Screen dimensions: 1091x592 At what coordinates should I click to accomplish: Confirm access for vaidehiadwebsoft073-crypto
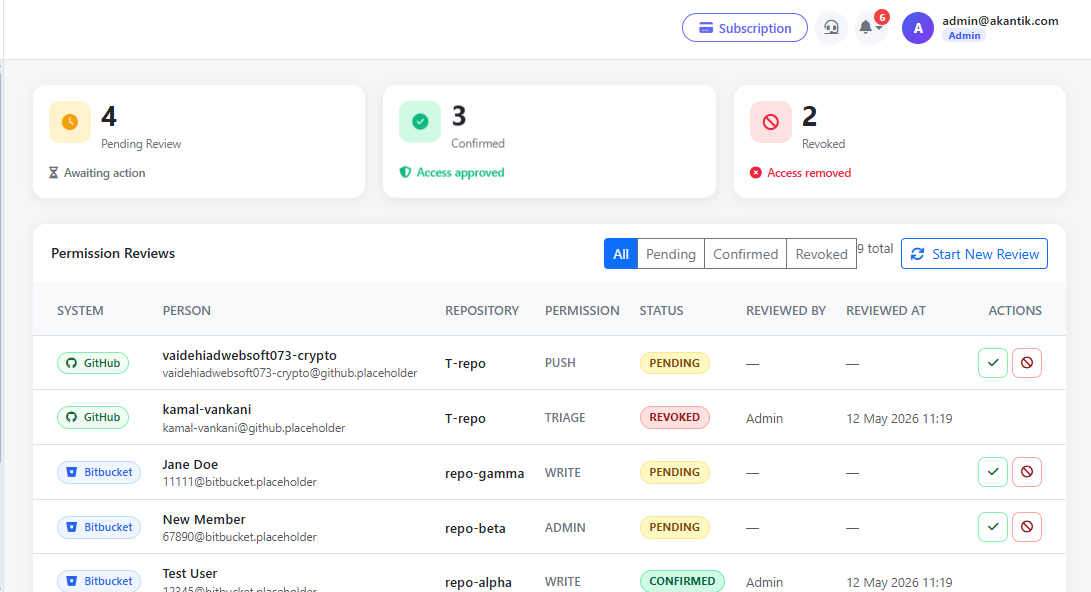(x=993, y=363)
